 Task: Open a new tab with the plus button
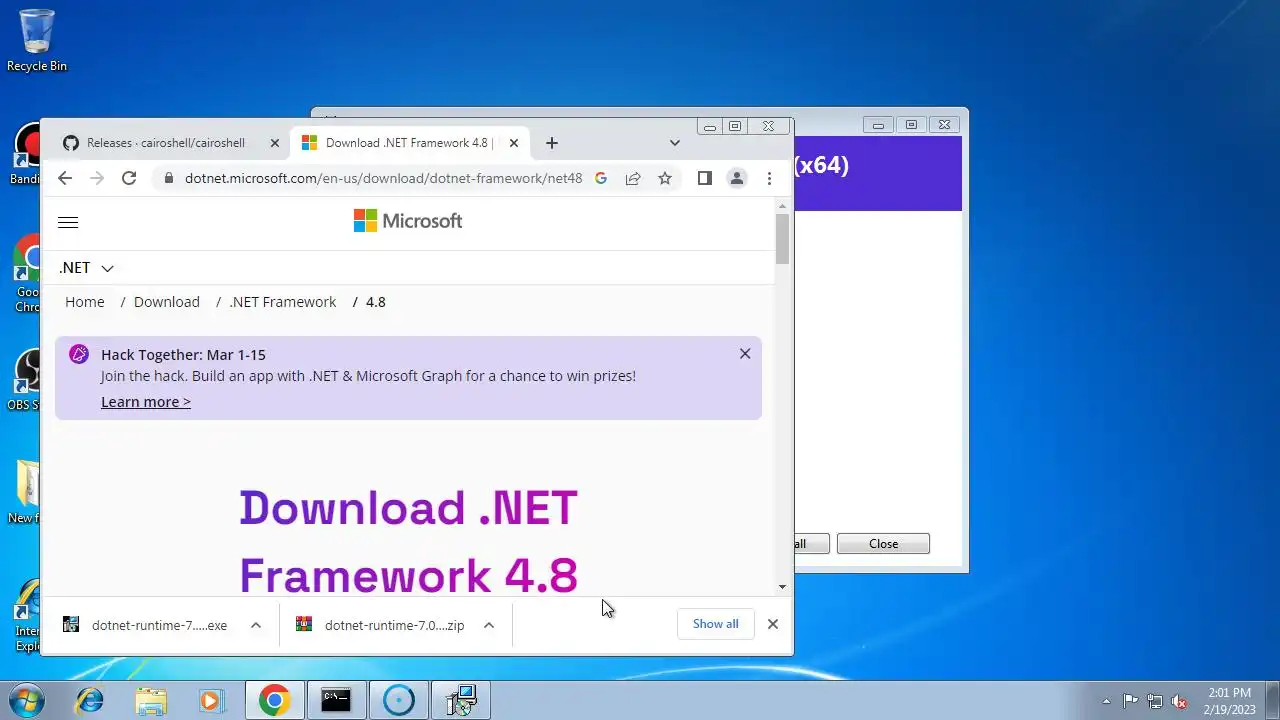[552, 143]
